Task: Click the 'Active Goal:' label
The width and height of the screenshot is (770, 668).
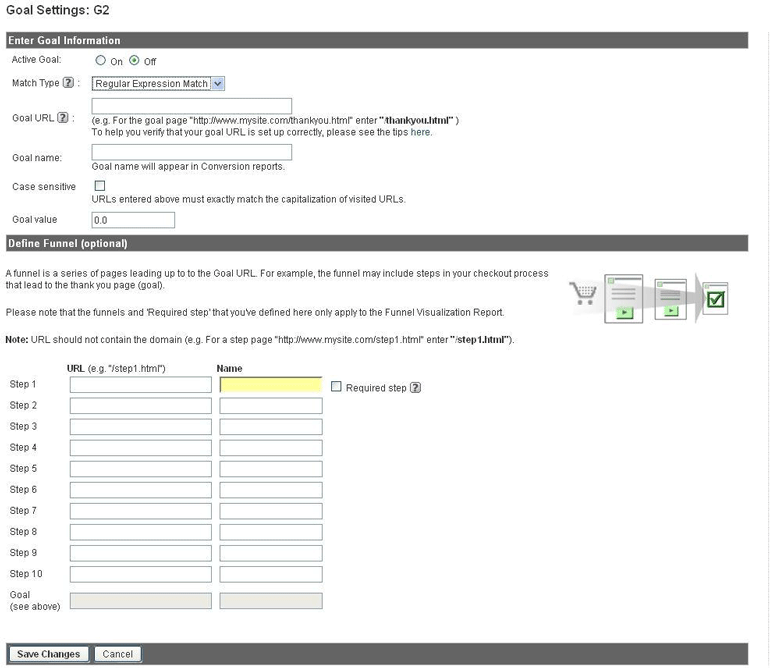Action: tap(36, 59)
